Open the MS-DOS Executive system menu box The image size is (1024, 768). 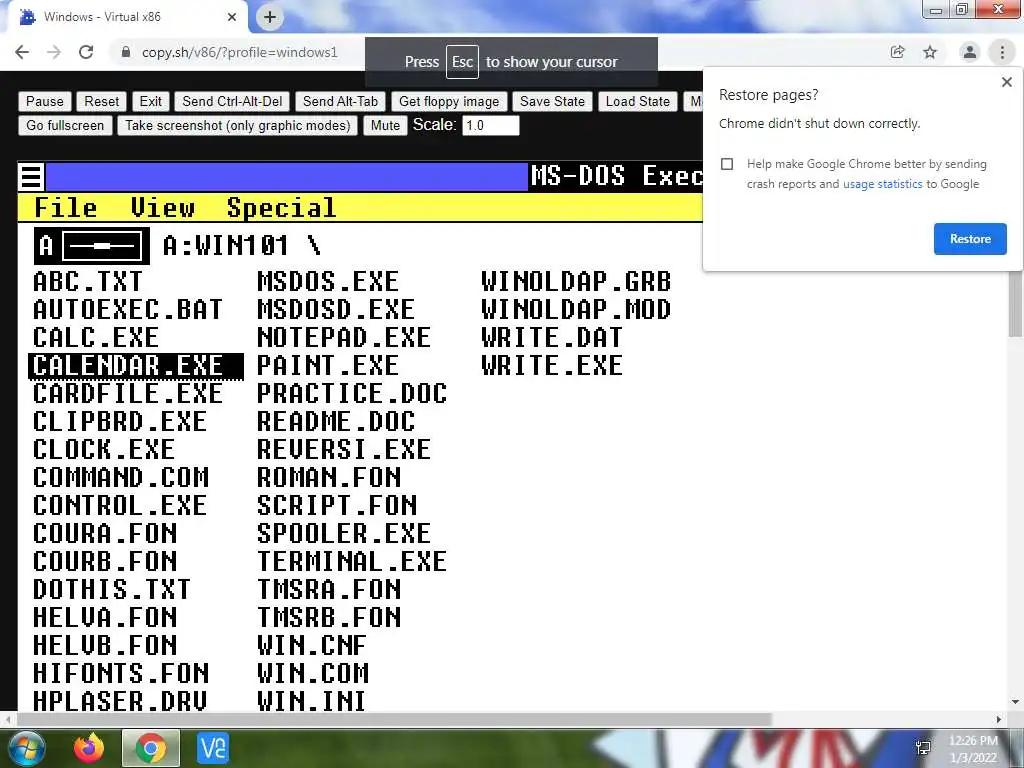click(31, 177)
